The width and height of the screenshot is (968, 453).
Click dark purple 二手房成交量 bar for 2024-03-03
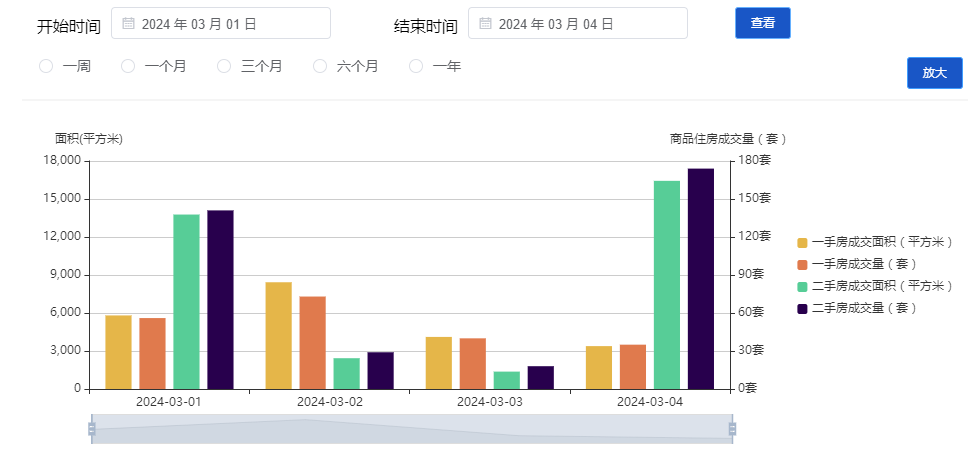pos(541,378)
